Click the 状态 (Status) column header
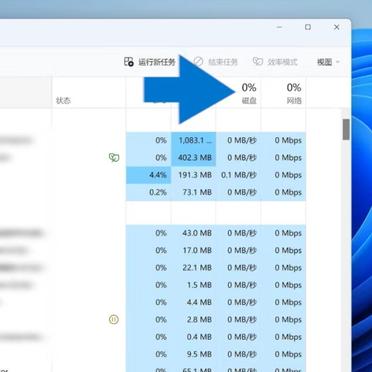This screenshot has height=372, width=372. (x=88, y=93)
